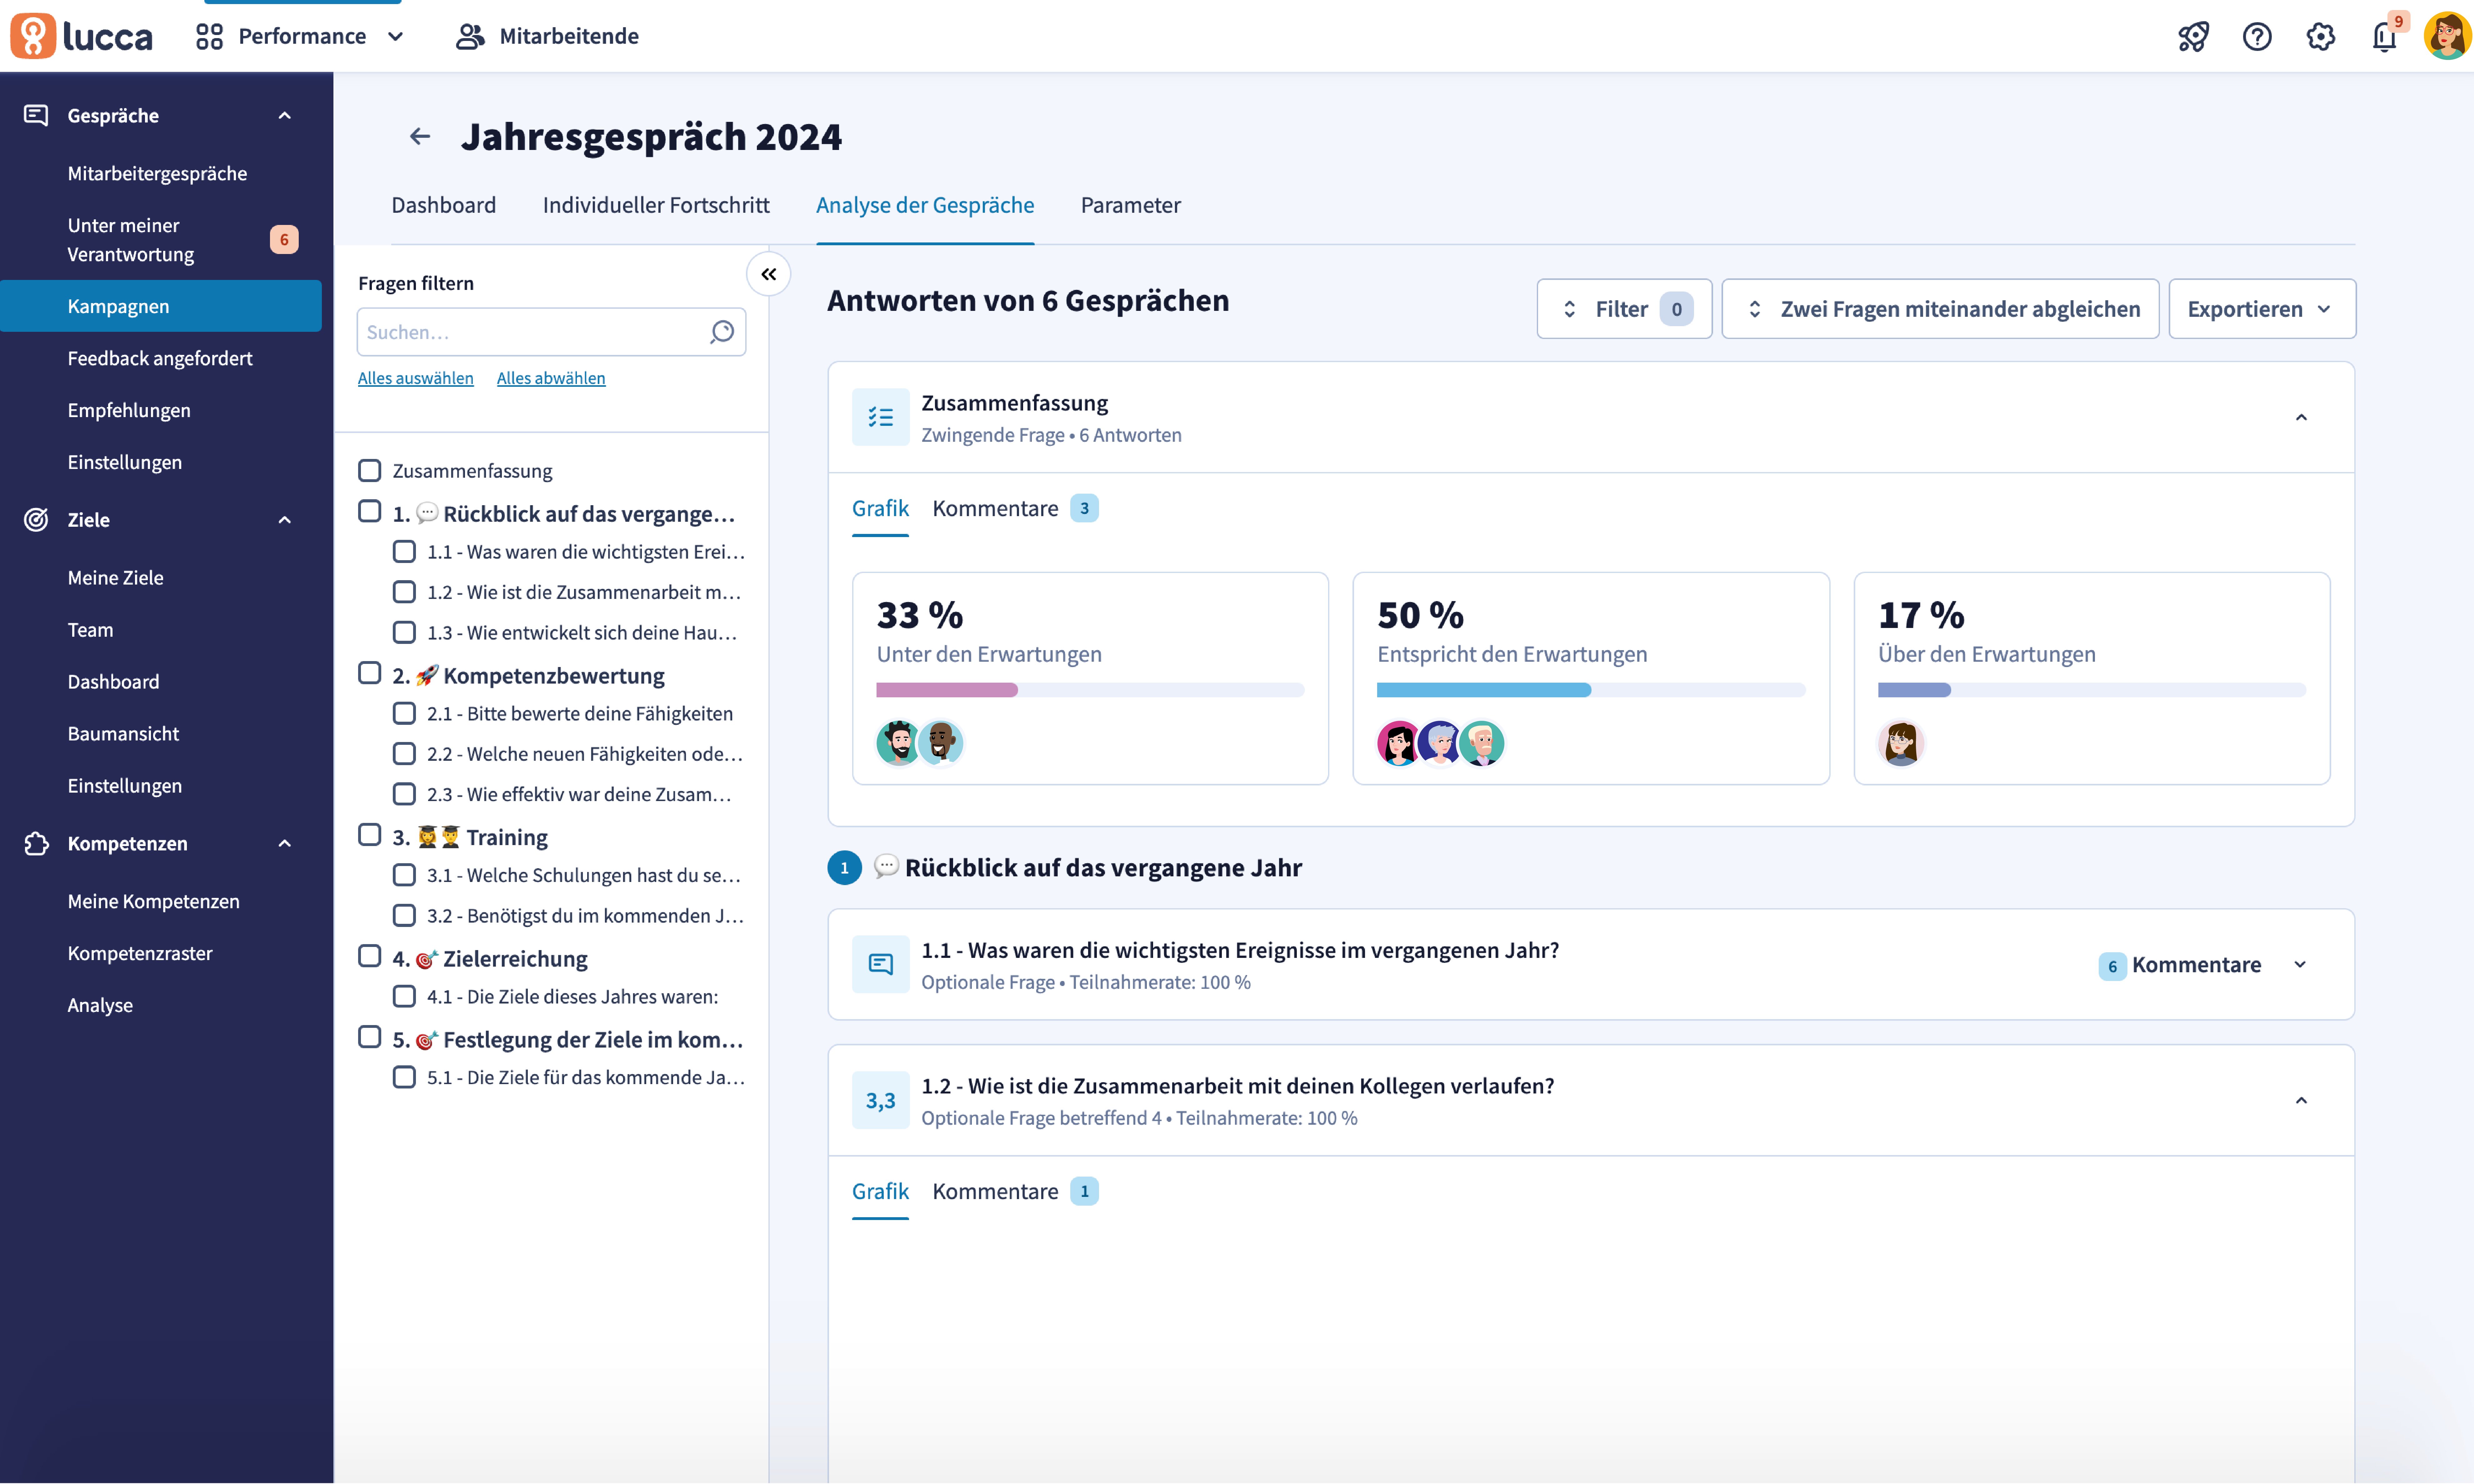Screen dimensions: 2474x1484
Task: Open Unter meiner Verantwortung in sidebar
Action: coord(161,240)
